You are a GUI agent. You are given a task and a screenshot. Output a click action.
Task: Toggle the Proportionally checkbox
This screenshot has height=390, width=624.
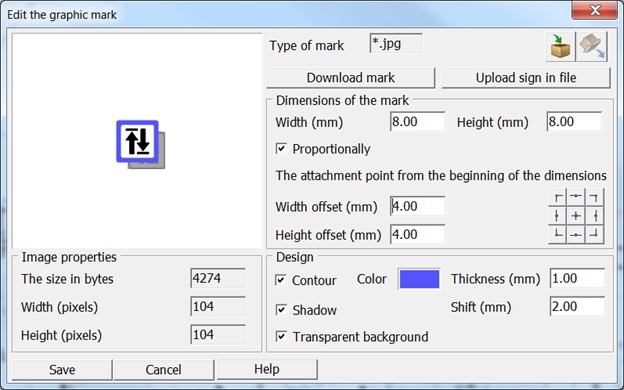[281, 149]
